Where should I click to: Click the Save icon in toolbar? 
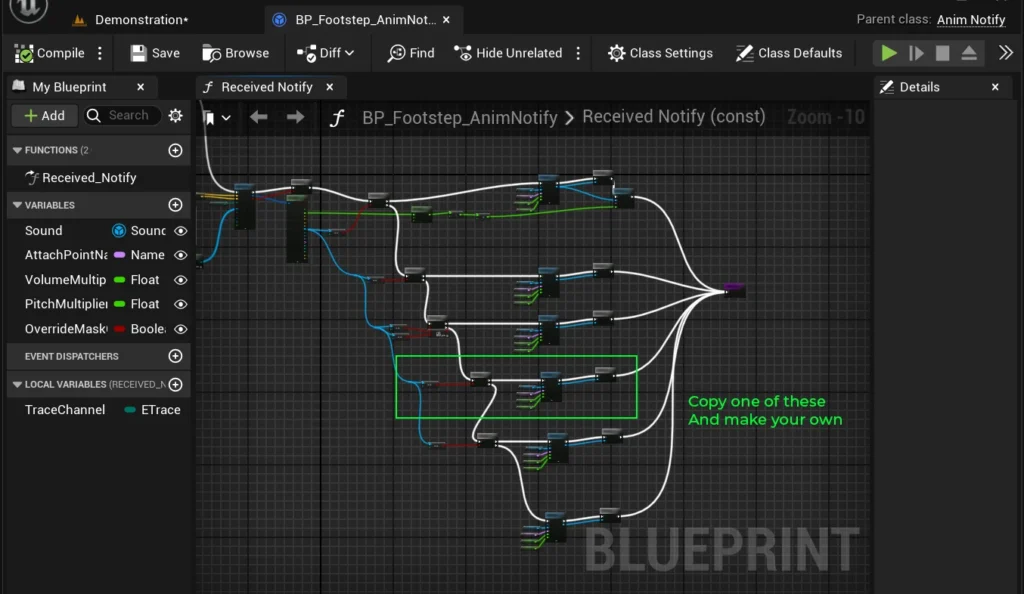[139, 53]
